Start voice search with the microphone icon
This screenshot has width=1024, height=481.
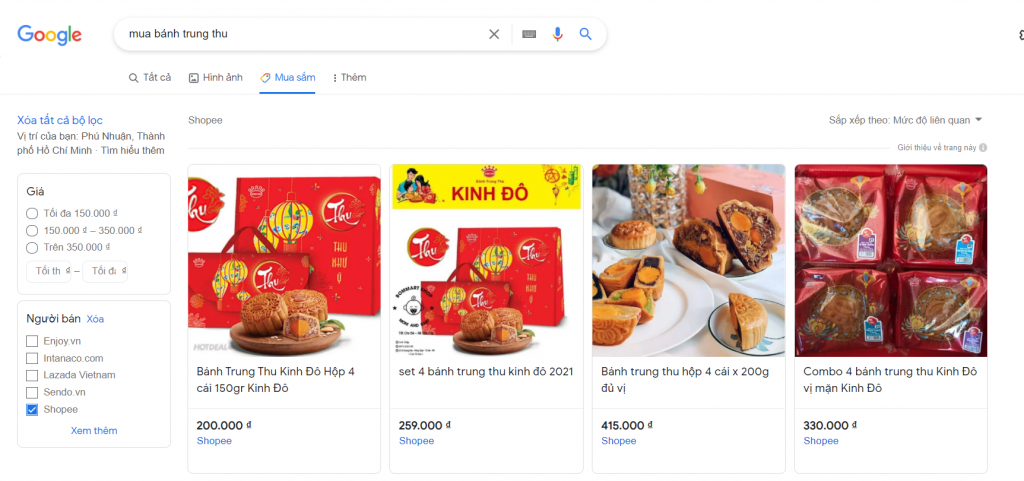pos(557,34)
